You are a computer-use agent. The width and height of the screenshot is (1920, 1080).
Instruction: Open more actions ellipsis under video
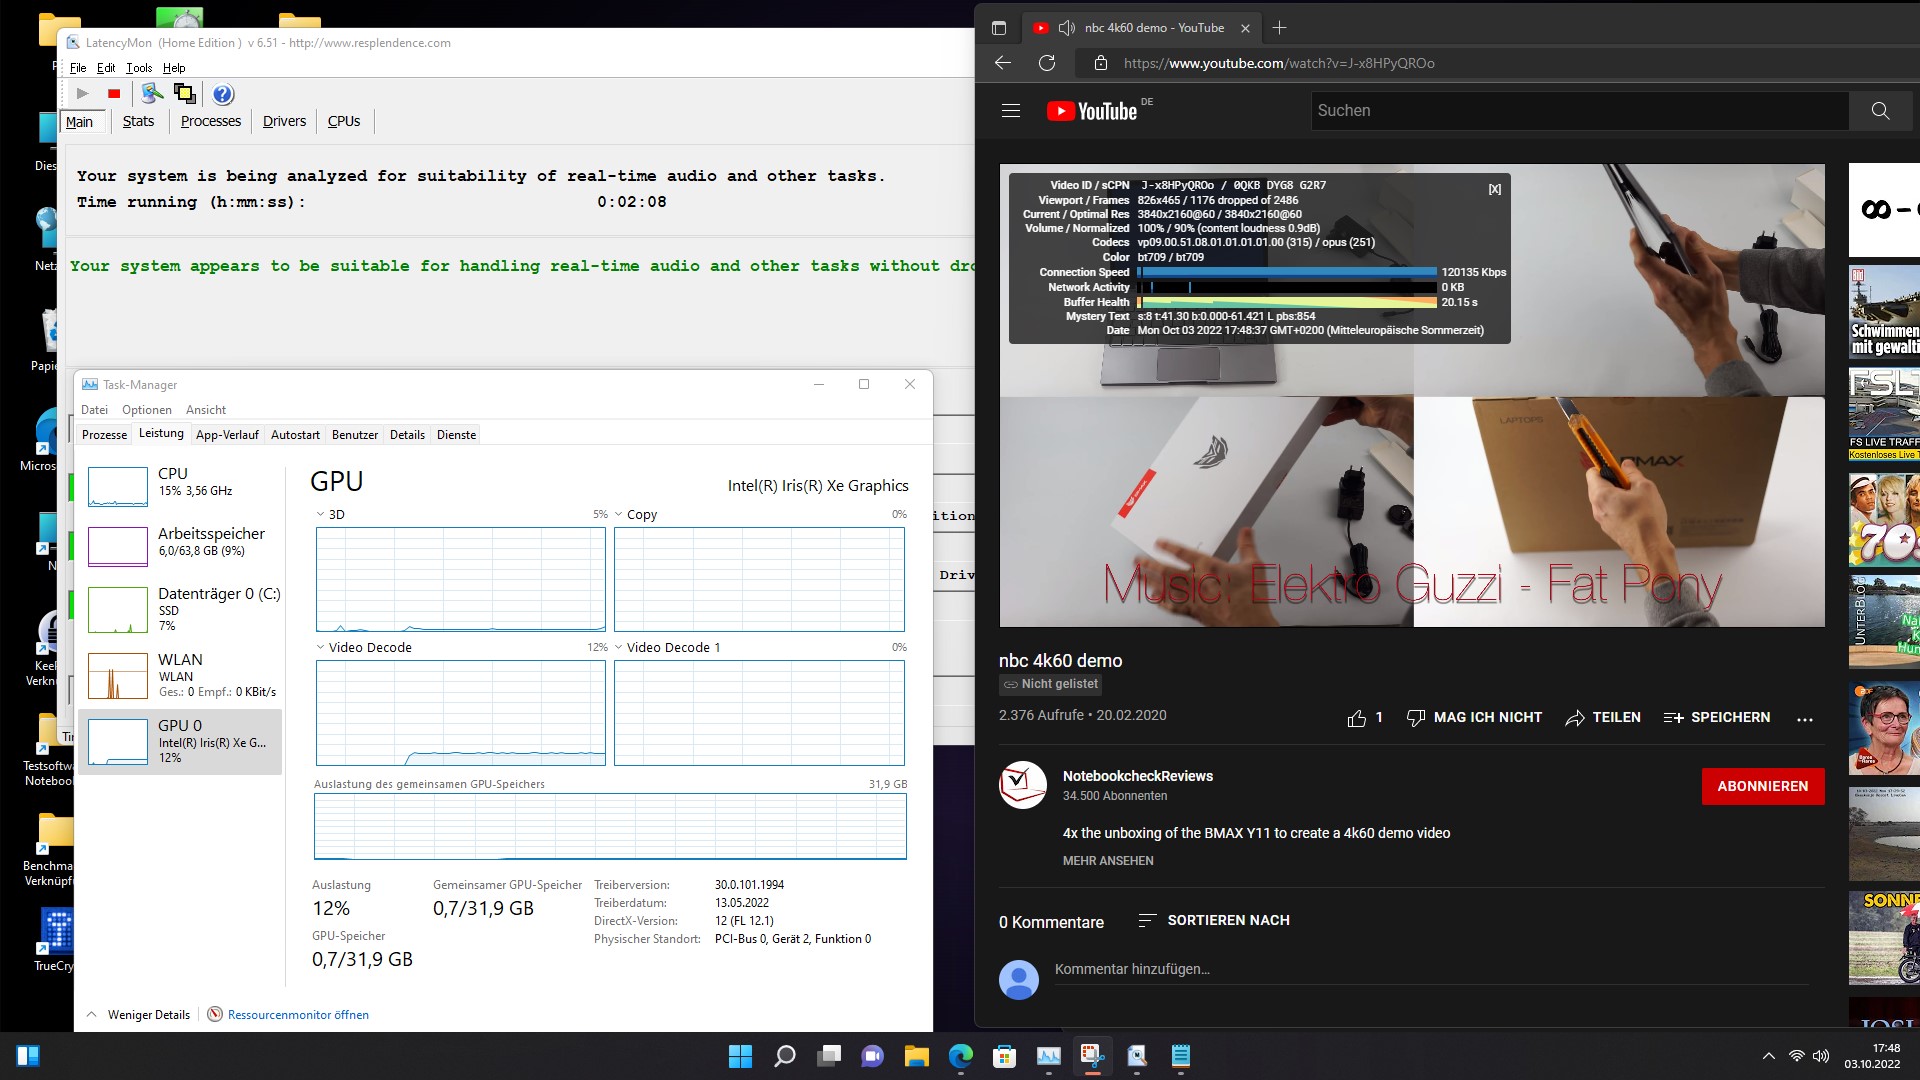(1805, 718)
